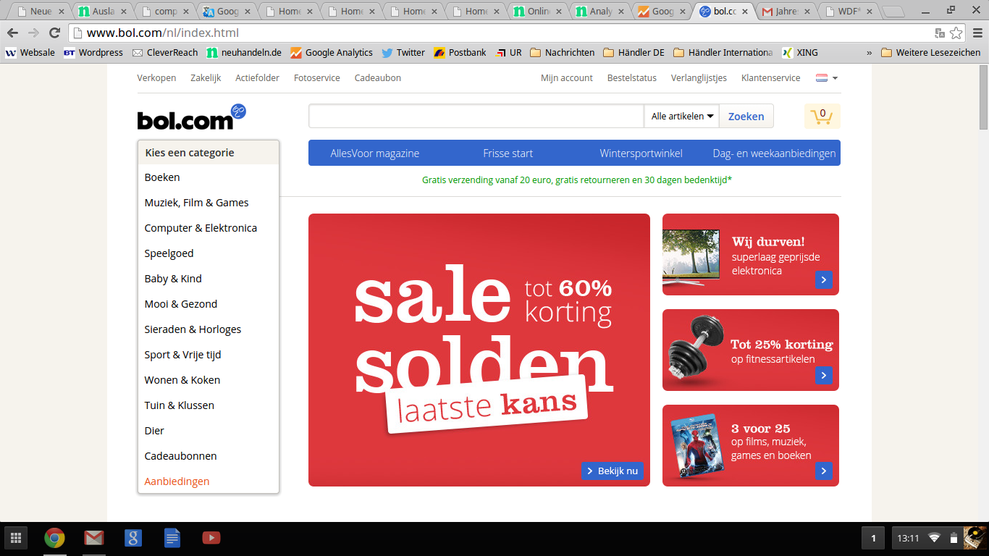Open the AllesVoor magazine tab
The width and height of the screenshot is (989, 556).
pyautogui.click(x=375, y=153)
